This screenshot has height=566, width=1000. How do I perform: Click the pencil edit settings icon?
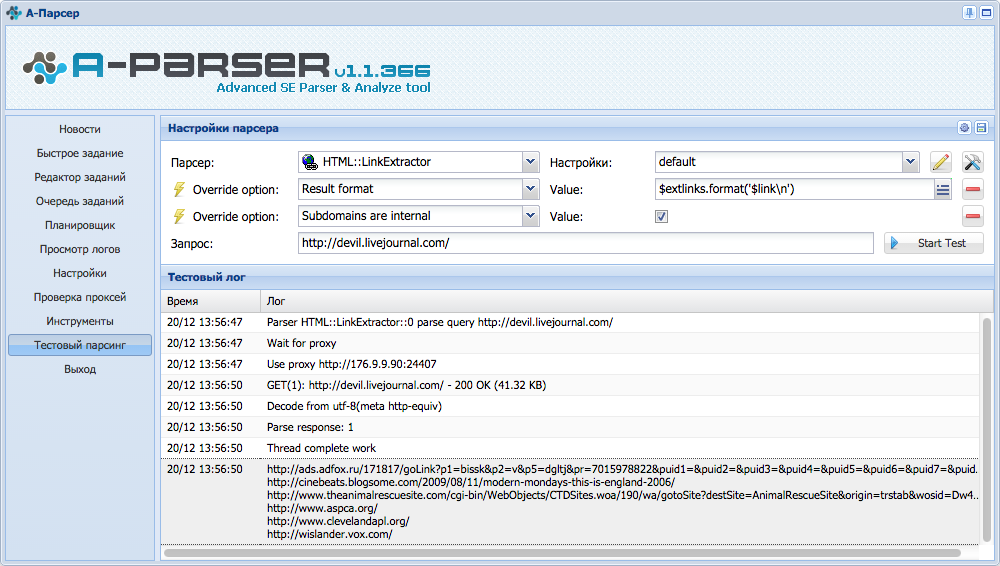coord(940,162)
